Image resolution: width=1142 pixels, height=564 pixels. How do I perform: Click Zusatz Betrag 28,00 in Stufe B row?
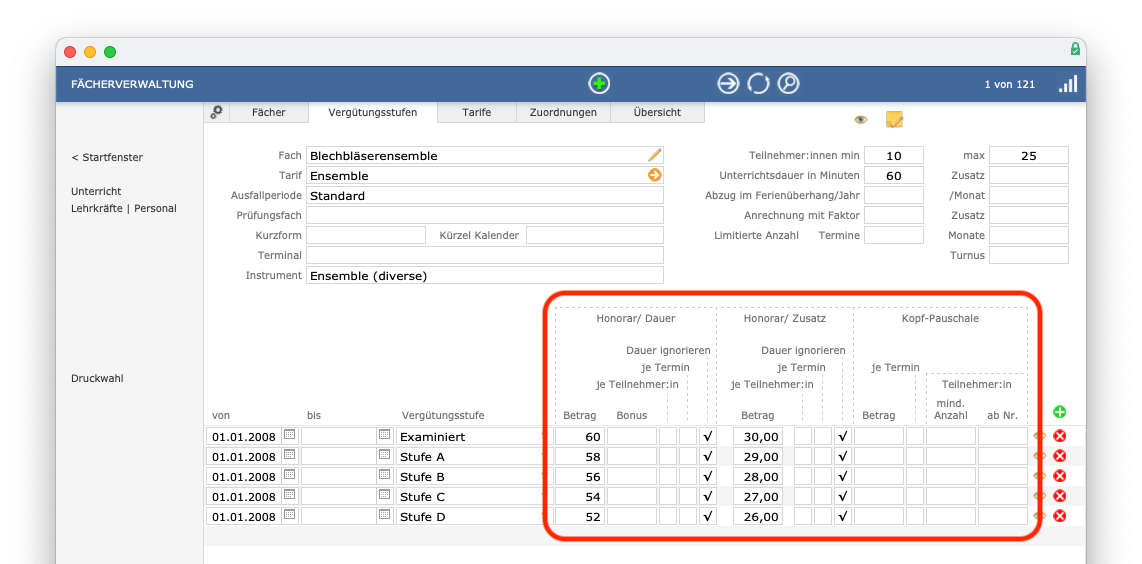[758, 476]
